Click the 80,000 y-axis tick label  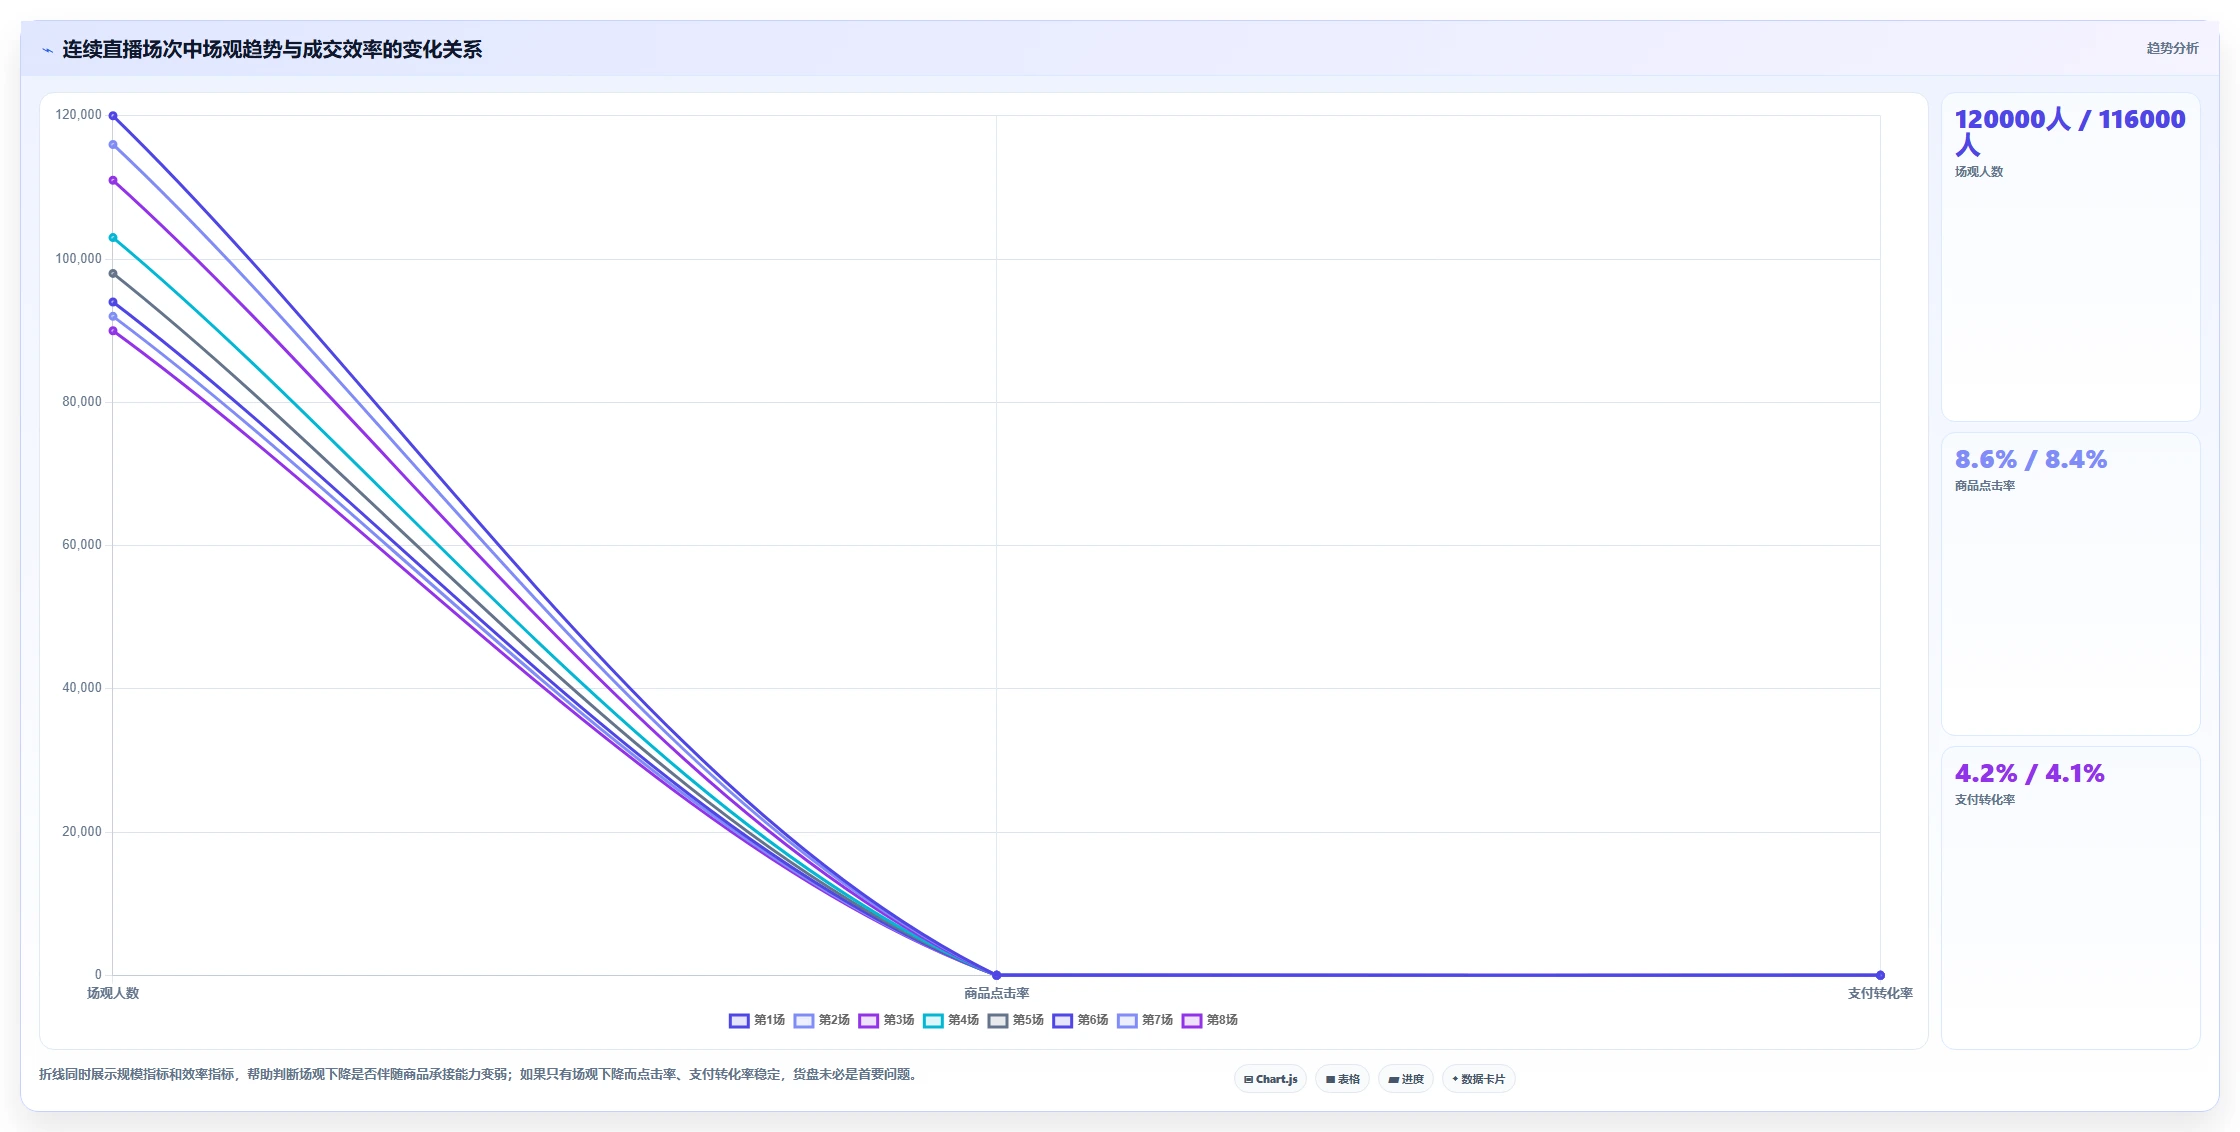pyautogui.click(x=82, y=402)
